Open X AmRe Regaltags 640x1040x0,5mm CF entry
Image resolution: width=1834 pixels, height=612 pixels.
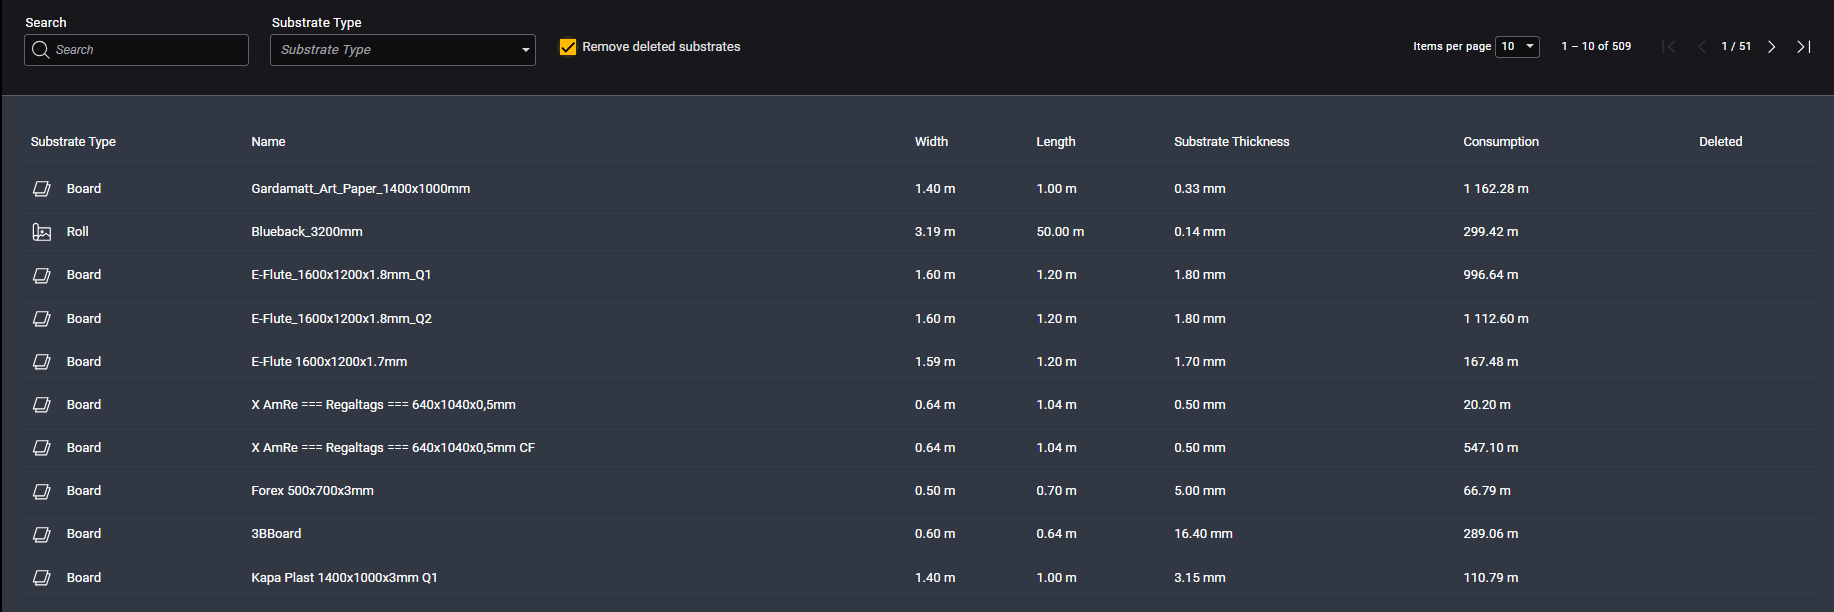(392, 448)
